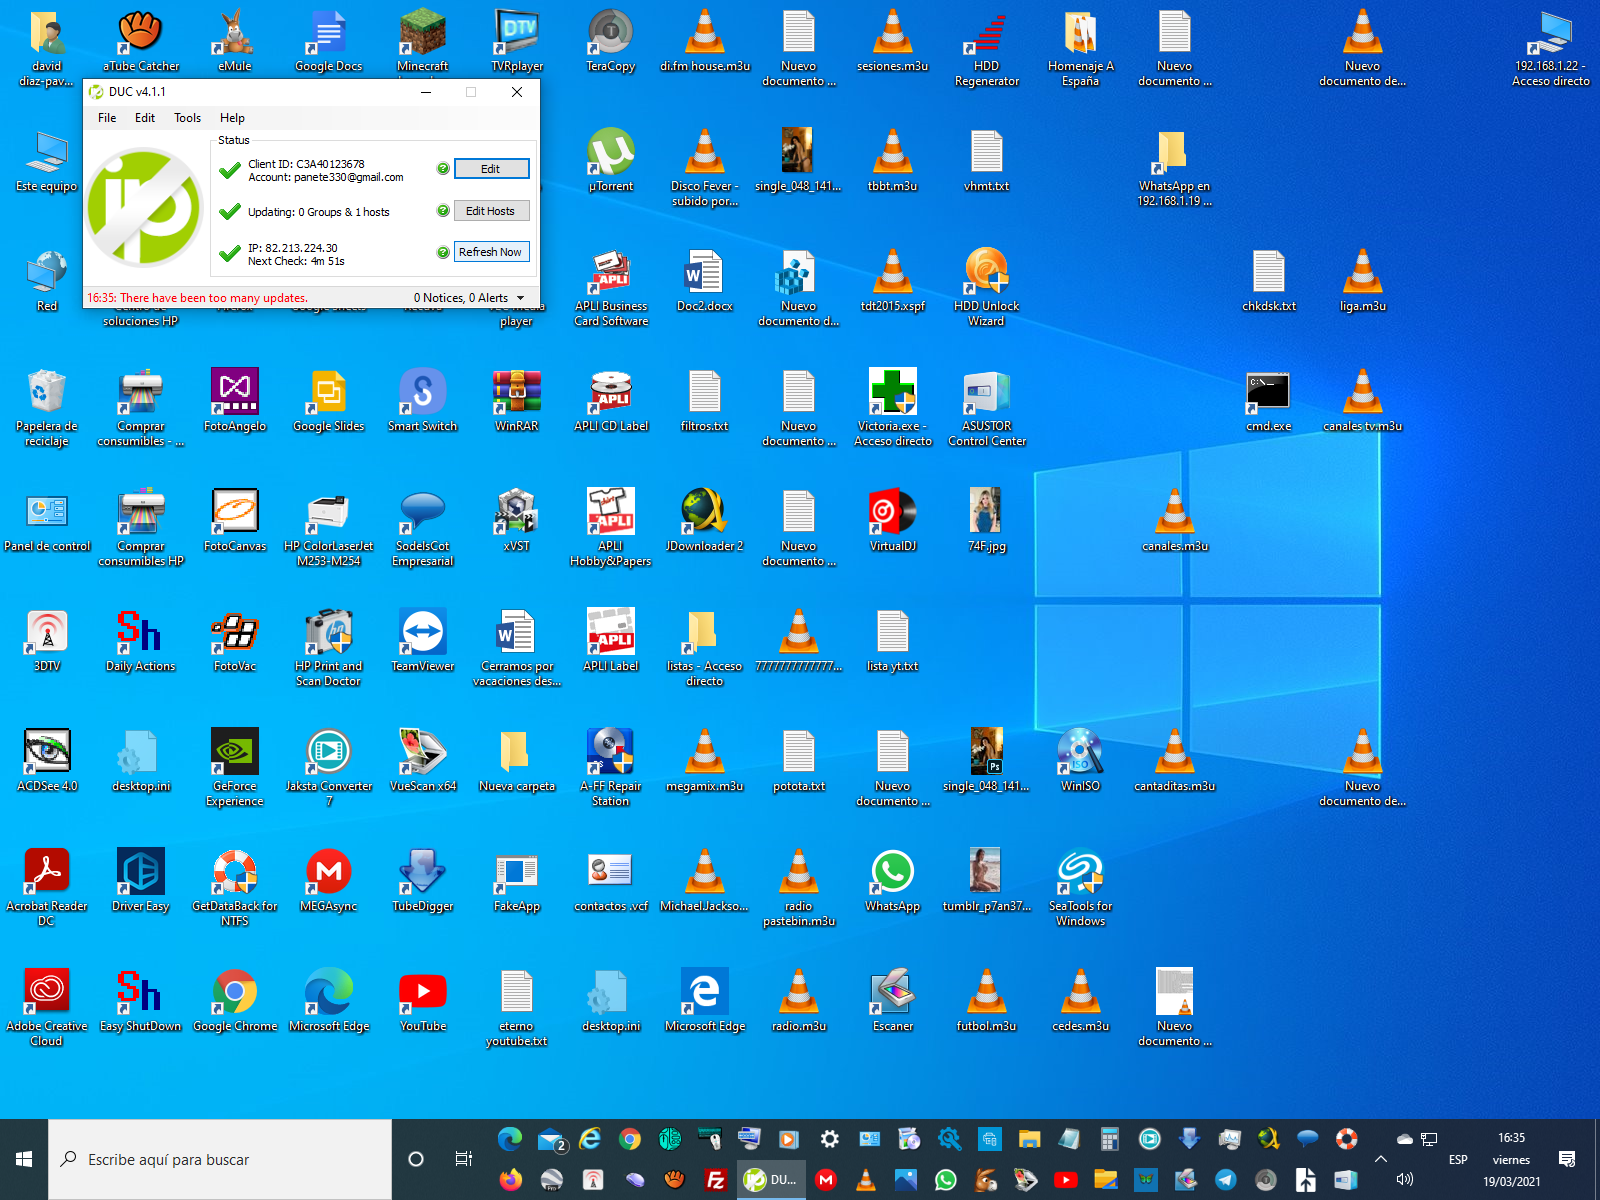Expand the Notices and Alerts dropdown arrow
Screen dimensions: 1600x1200
pos(520,298)
